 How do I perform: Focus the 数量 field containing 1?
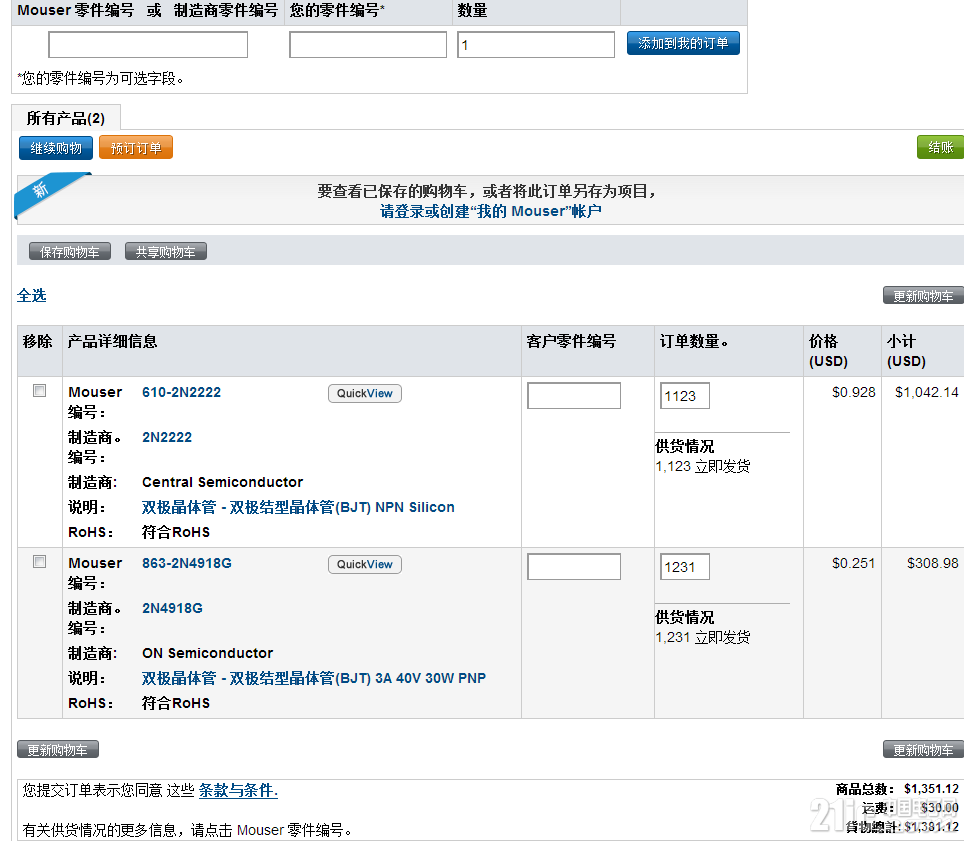click(536, 45)
